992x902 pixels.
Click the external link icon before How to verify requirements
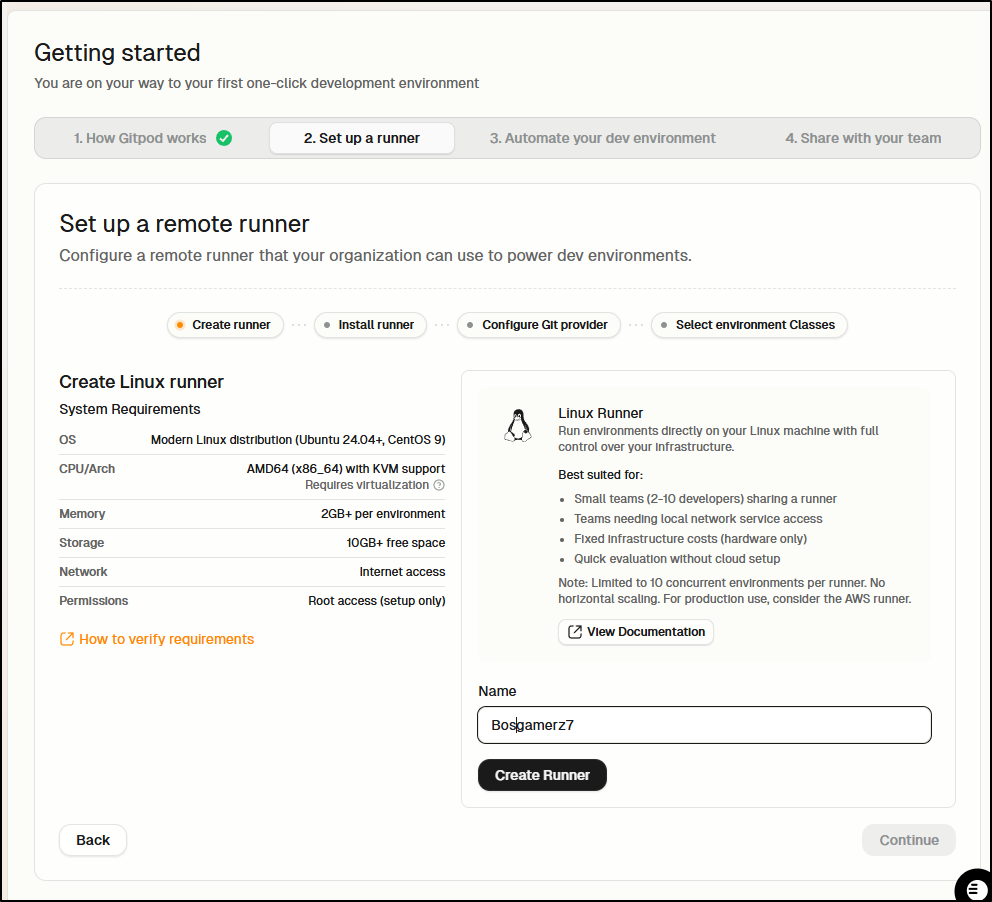(66, 639)
